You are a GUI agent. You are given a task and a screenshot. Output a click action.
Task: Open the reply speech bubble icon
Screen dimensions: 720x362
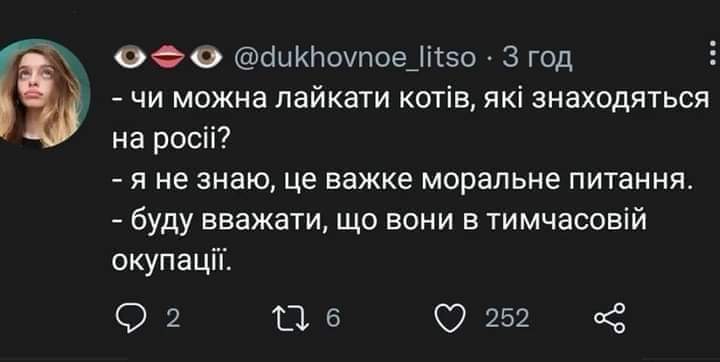pos(131,318)
